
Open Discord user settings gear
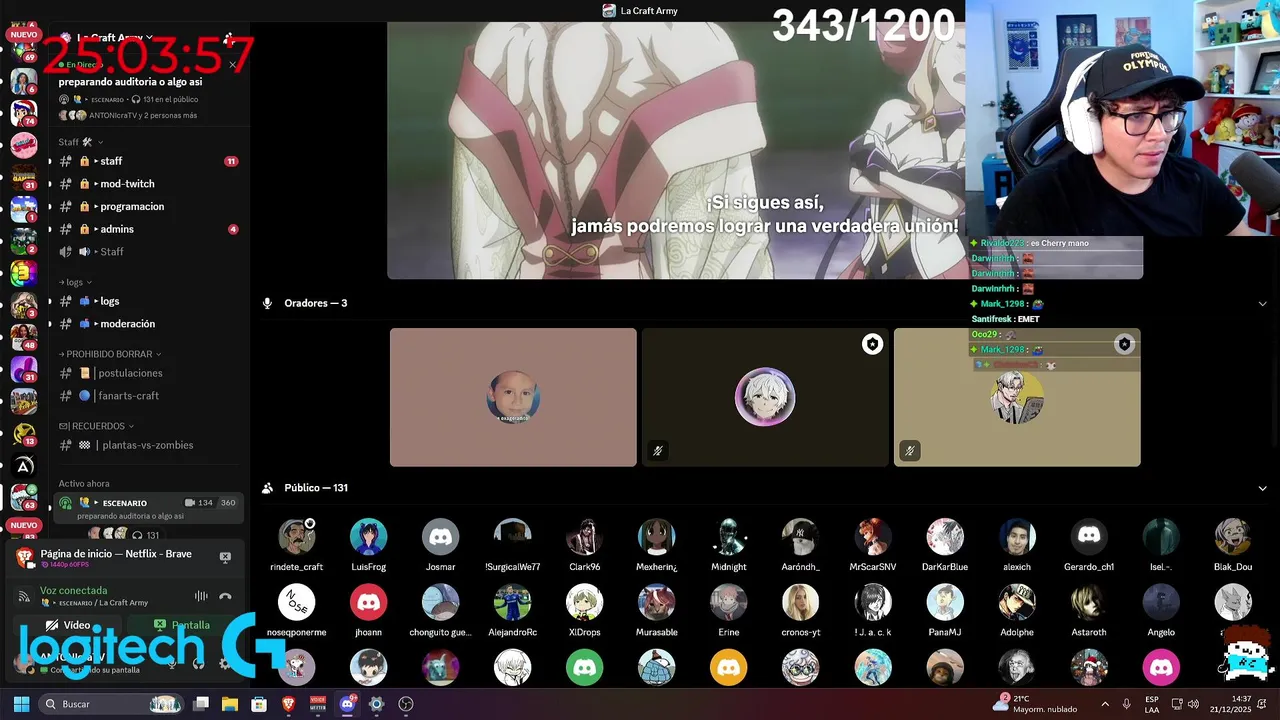pyautogui.click(x=224, y=663)
